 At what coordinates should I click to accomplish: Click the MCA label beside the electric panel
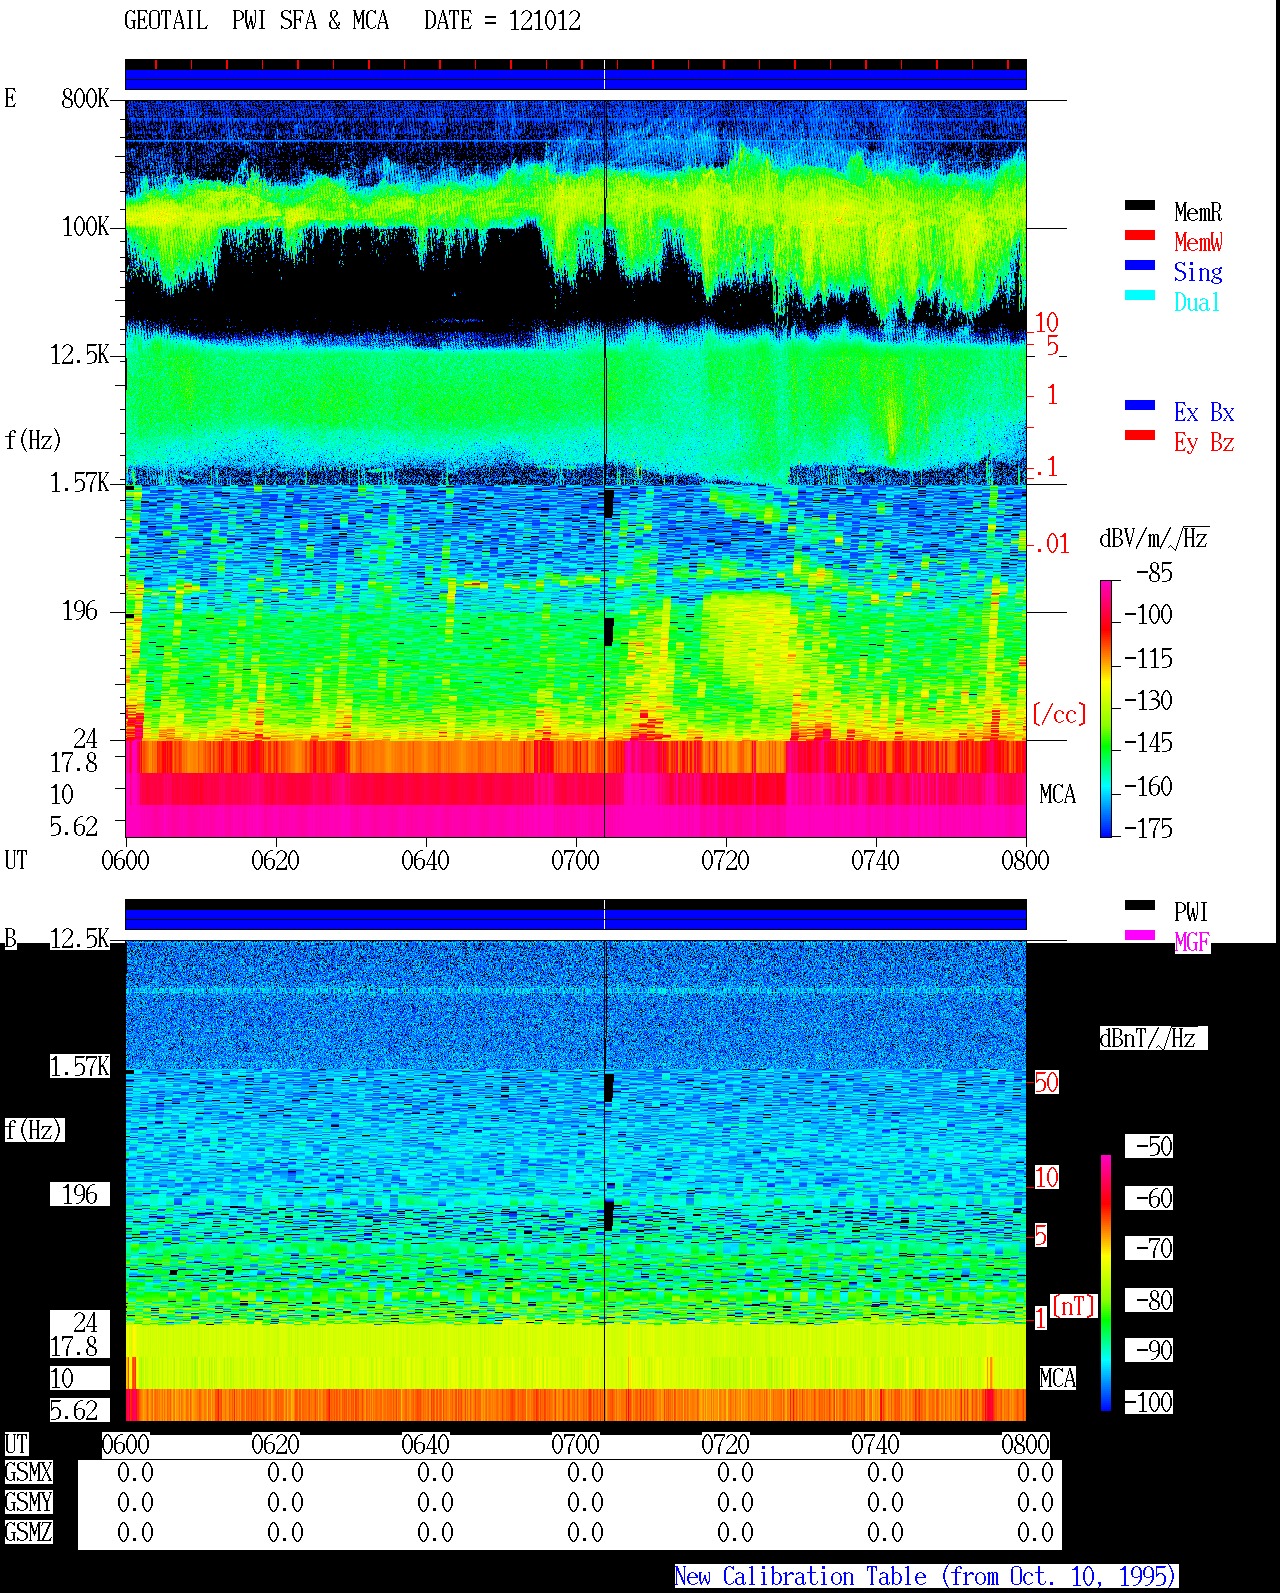point(1057,795)
